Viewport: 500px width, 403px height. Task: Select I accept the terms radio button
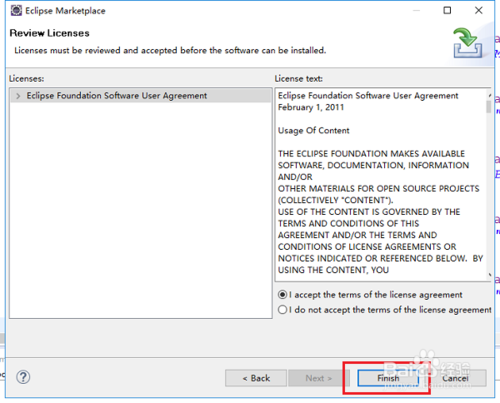tap(282, 295)
